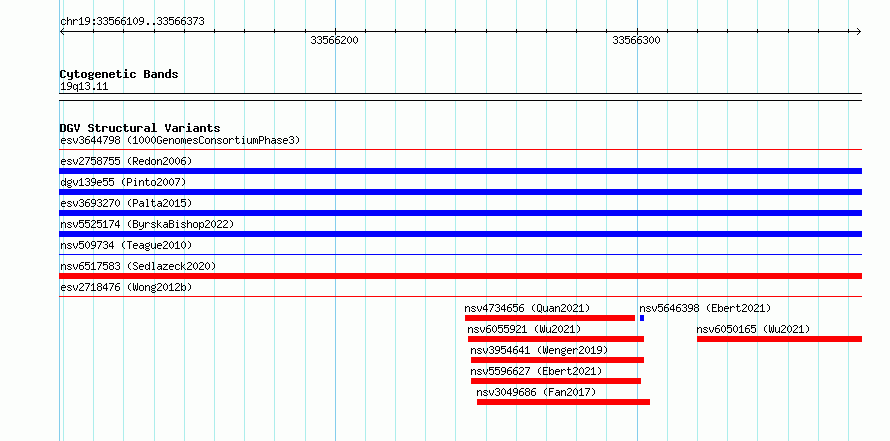The height and width of the screenshot is (441, 890).
Task: Click the small blue square for nsv5646398
Action: click(642, 318)
